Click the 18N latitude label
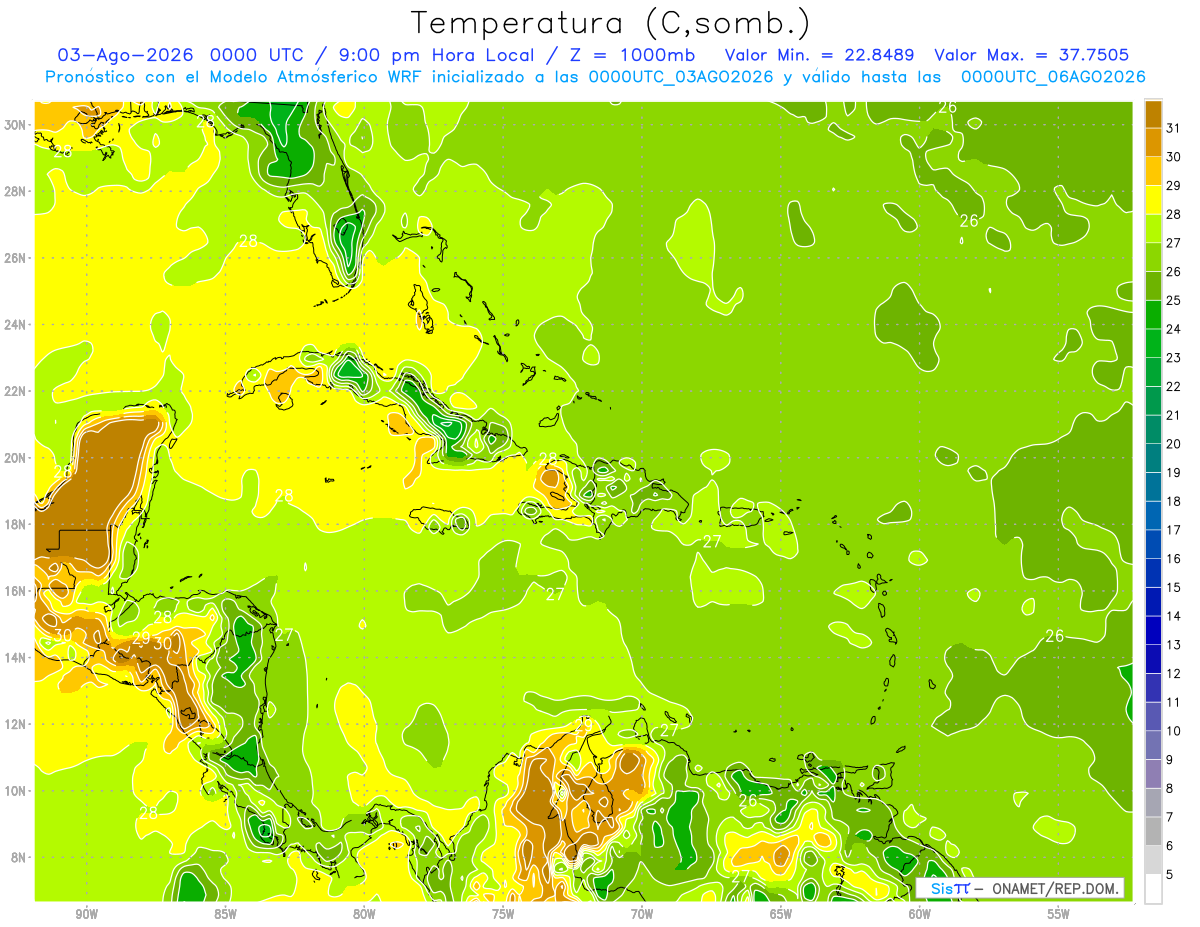This screenshot has width=1200, height=927. 16,524
